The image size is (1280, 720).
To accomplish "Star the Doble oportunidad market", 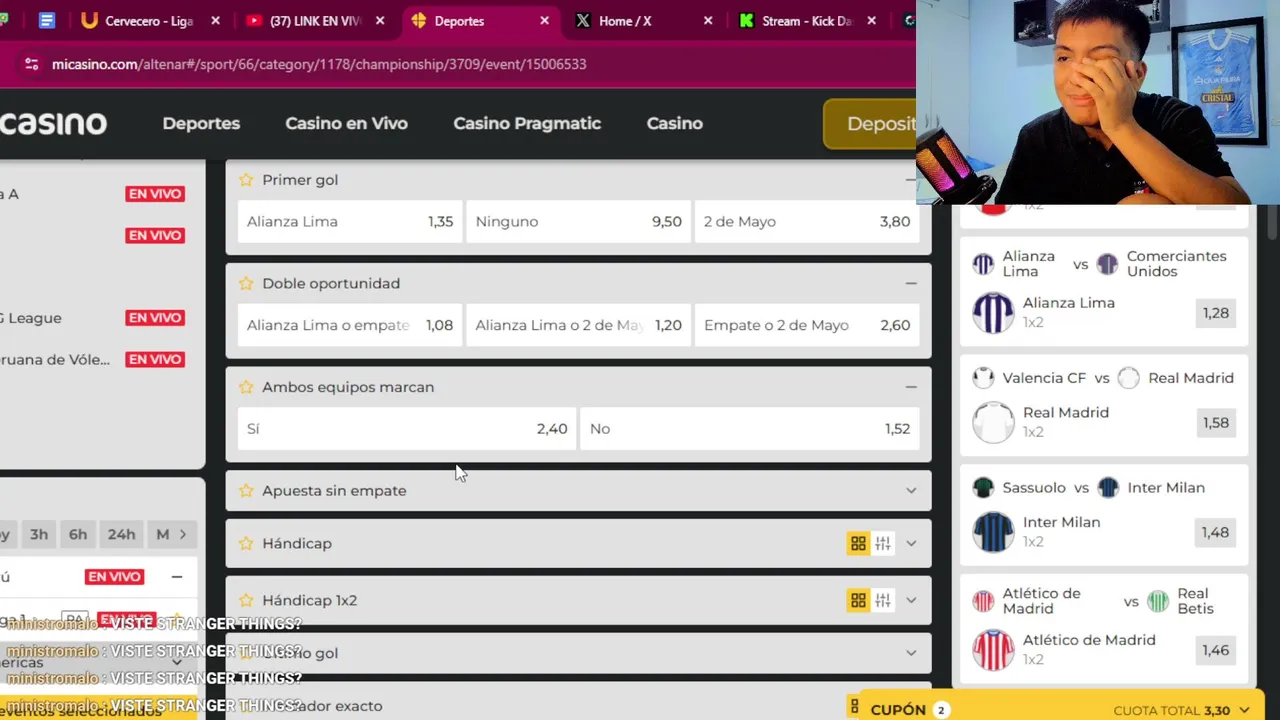I will point(246,284).
